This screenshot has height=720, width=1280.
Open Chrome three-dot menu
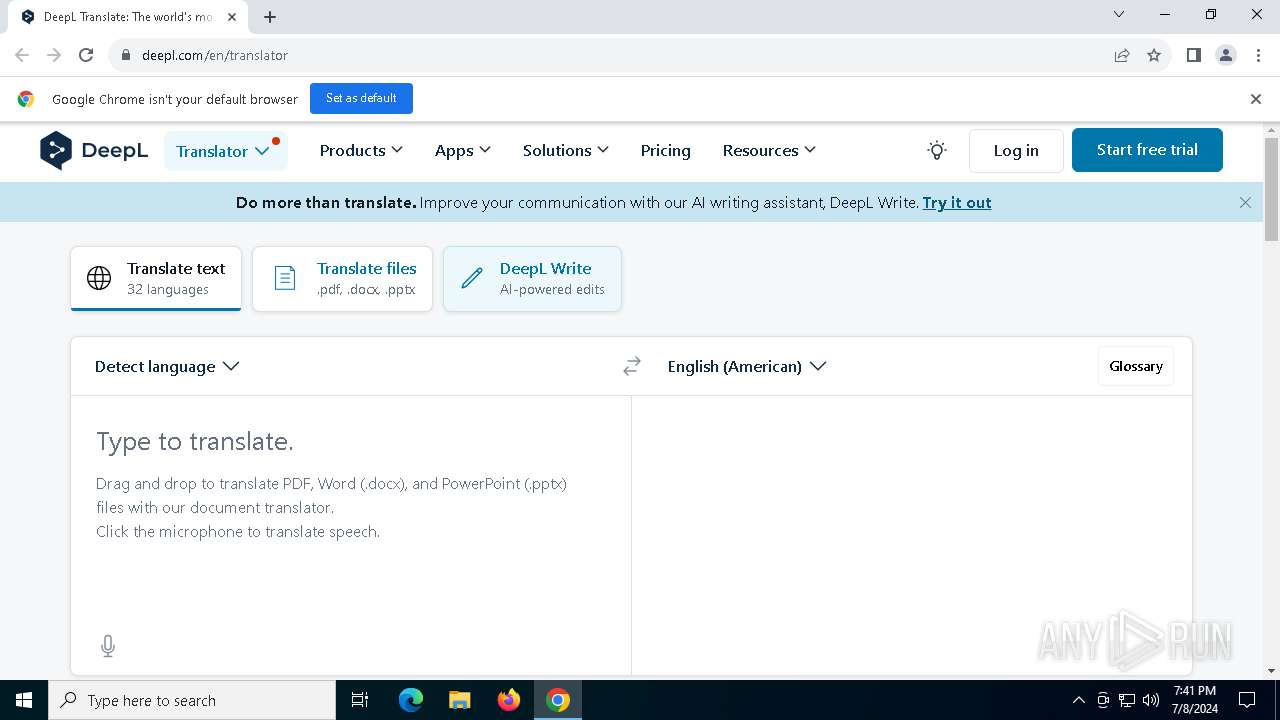[1258, 55]
